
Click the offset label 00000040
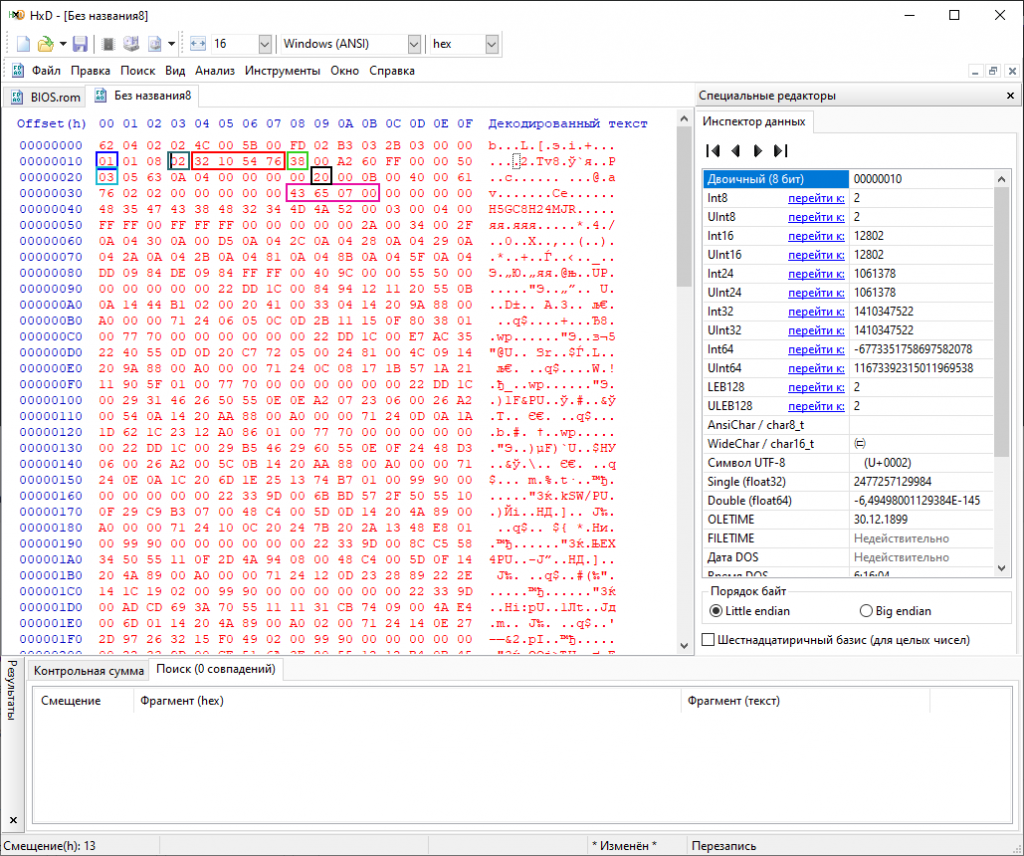[x=51, y=209]
